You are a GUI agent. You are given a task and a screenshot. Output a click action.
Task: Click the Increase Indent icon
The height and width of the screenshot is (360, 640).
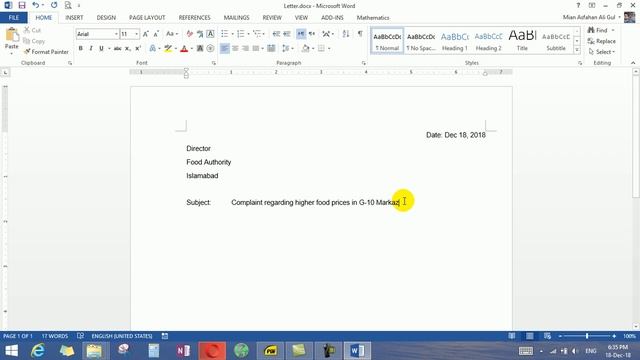tap(287, 34)
